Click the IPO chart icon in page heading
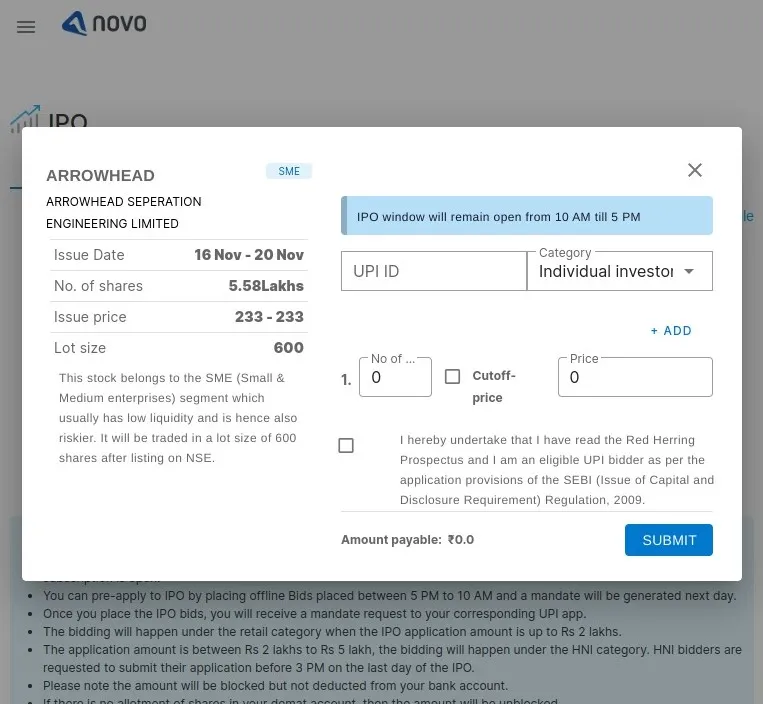 pyautogui.click(x=25, y=119)
